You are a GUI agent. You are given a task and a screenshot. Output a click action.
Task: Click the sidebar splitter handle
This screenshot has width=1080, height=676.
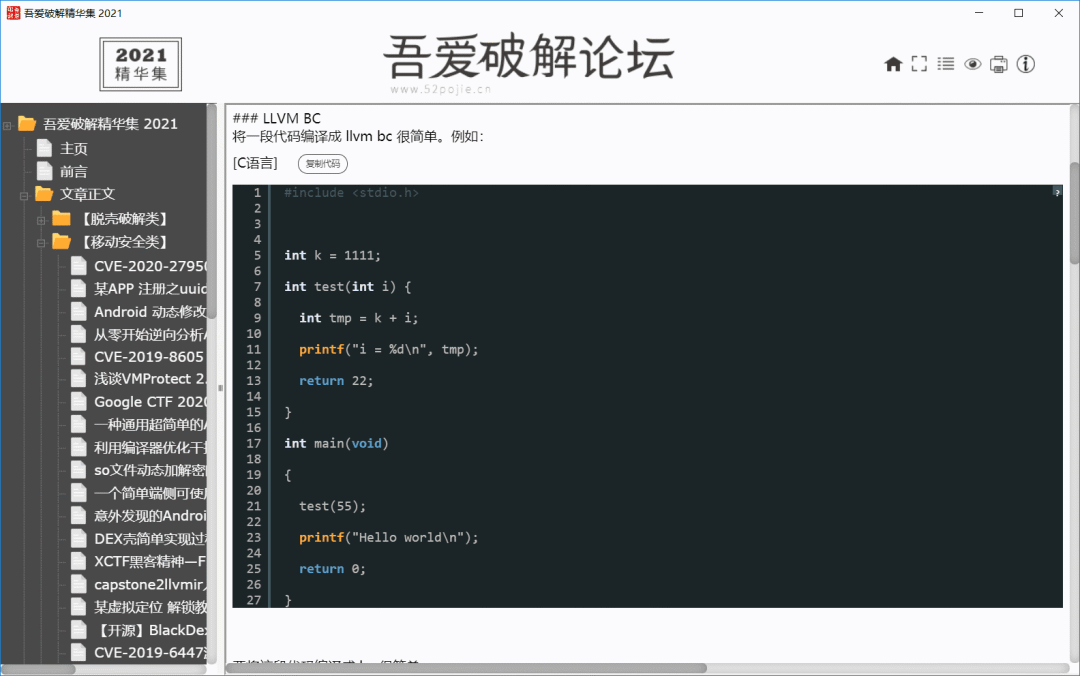click(x=220, y=388)
